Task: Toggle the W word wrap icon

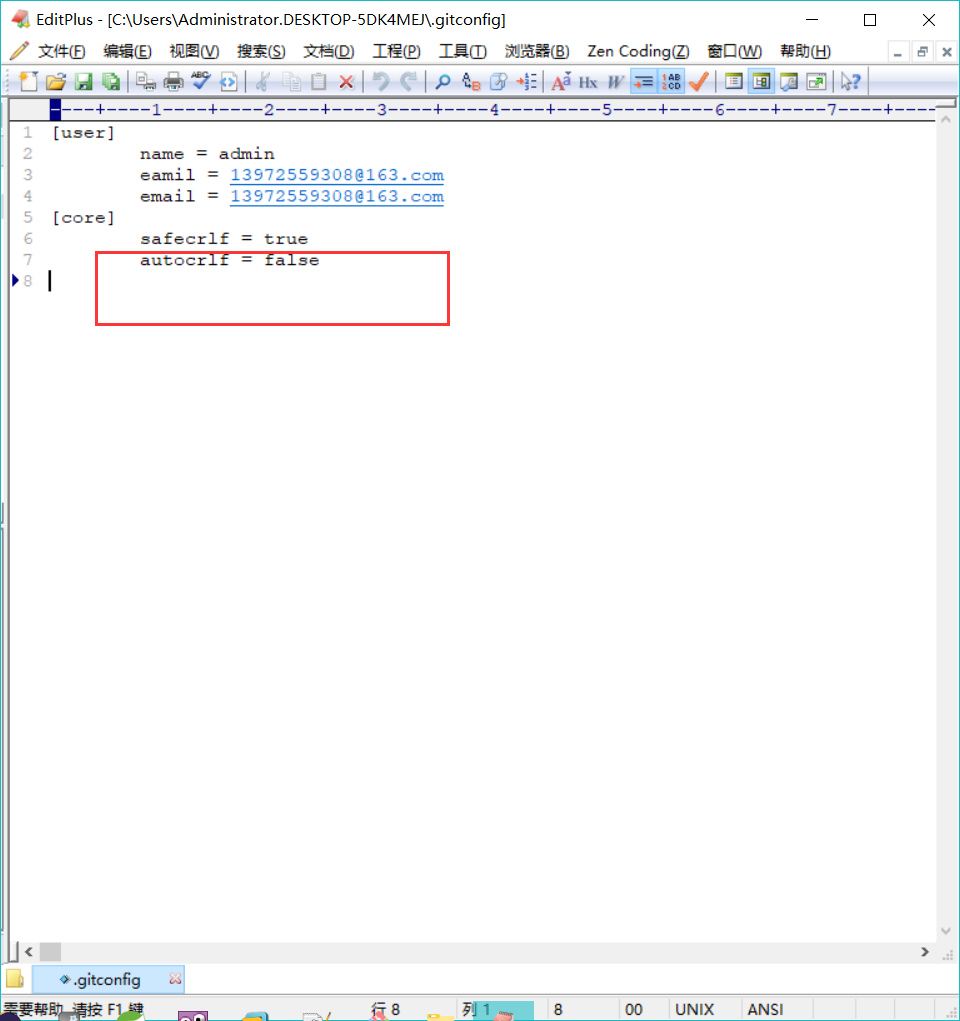Action: pyautogui.click(x=615, y=81)
